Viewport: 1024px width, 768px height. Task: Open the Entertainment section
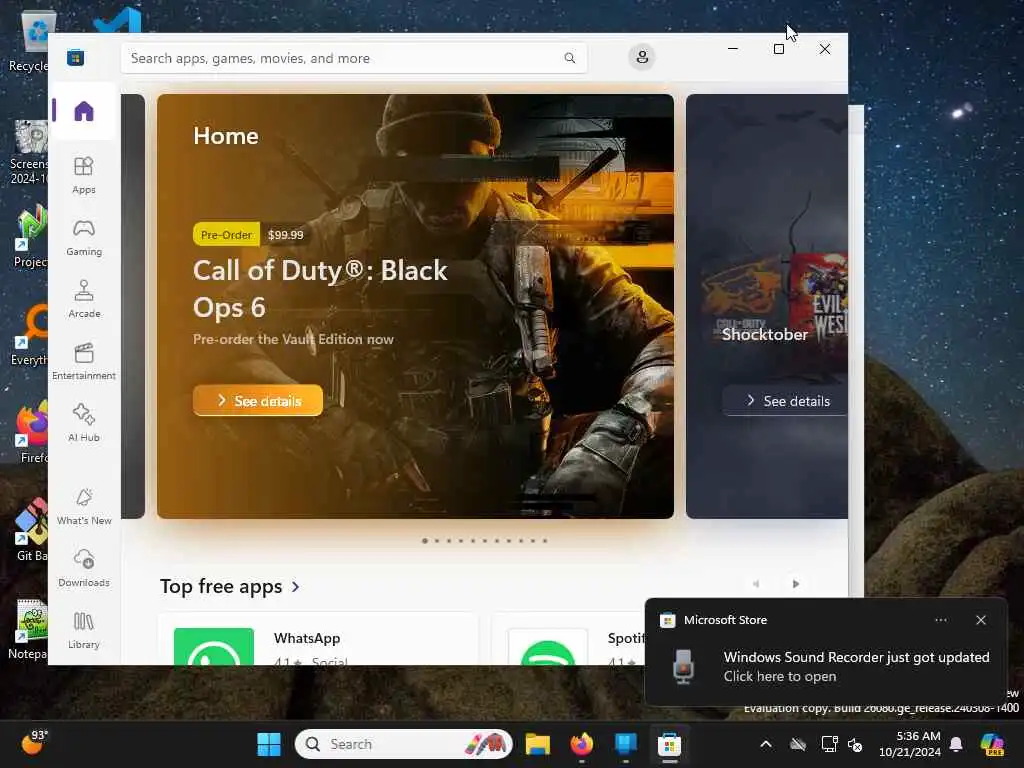tap(84, 361)
